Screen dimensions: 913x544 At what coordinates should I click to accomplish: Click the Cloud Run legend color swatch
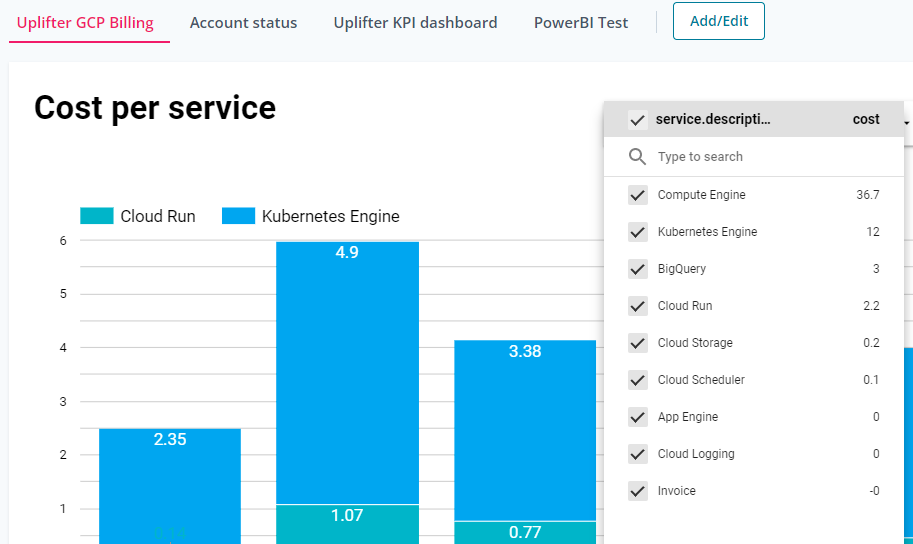(x=97, y=216)
